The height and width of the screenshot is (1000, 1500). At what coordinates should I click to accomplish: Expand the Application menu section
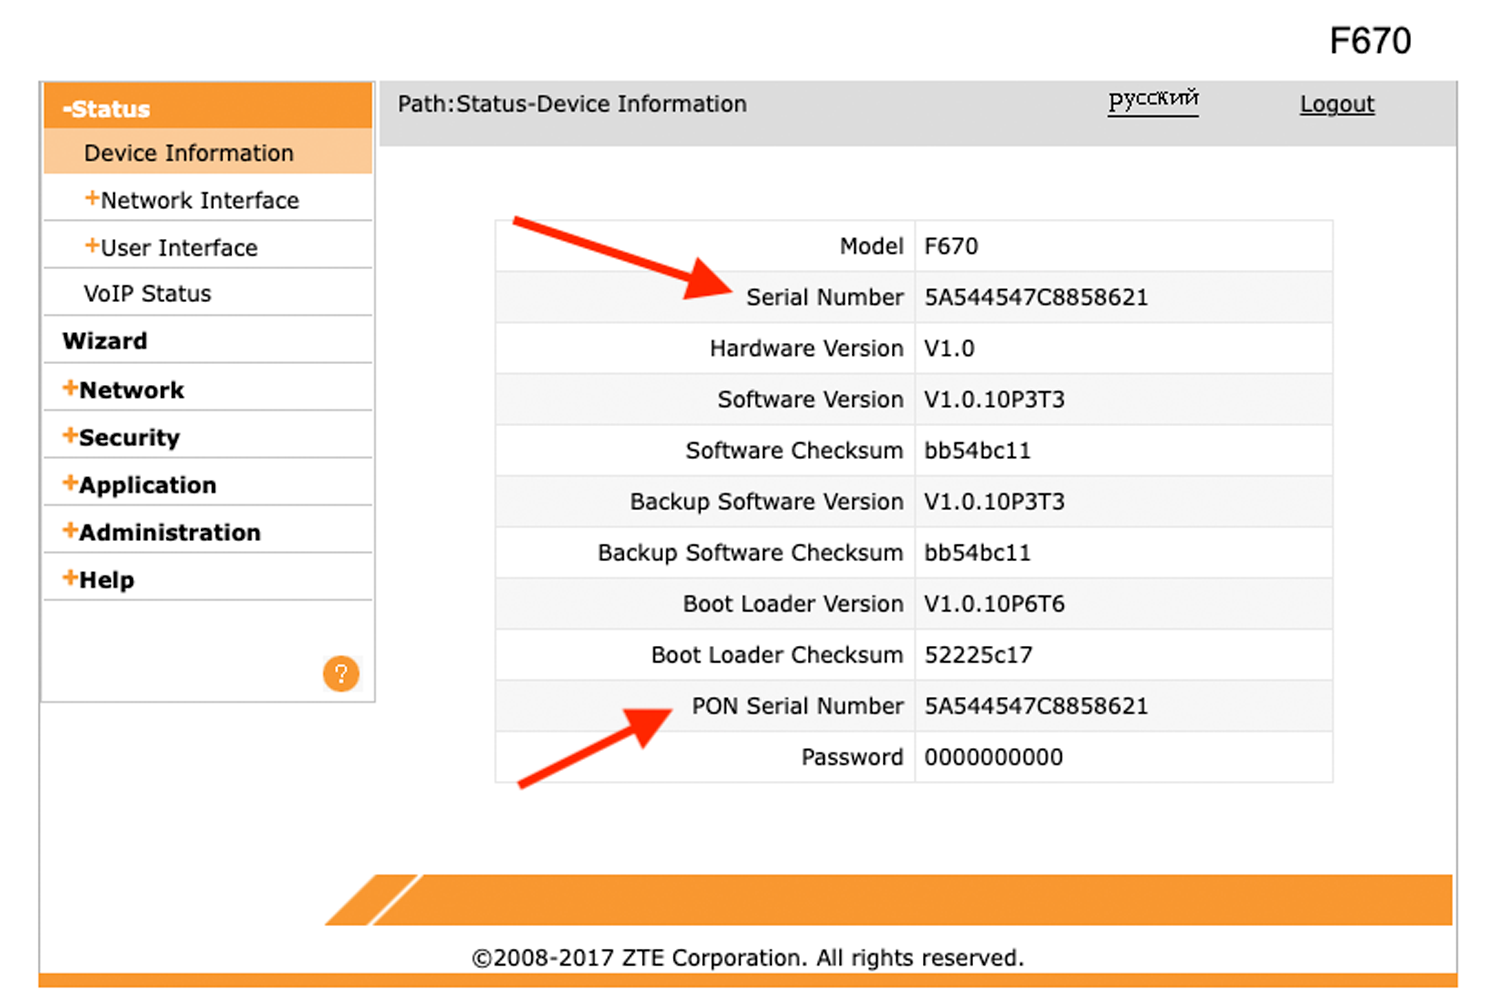coord(139,485)
